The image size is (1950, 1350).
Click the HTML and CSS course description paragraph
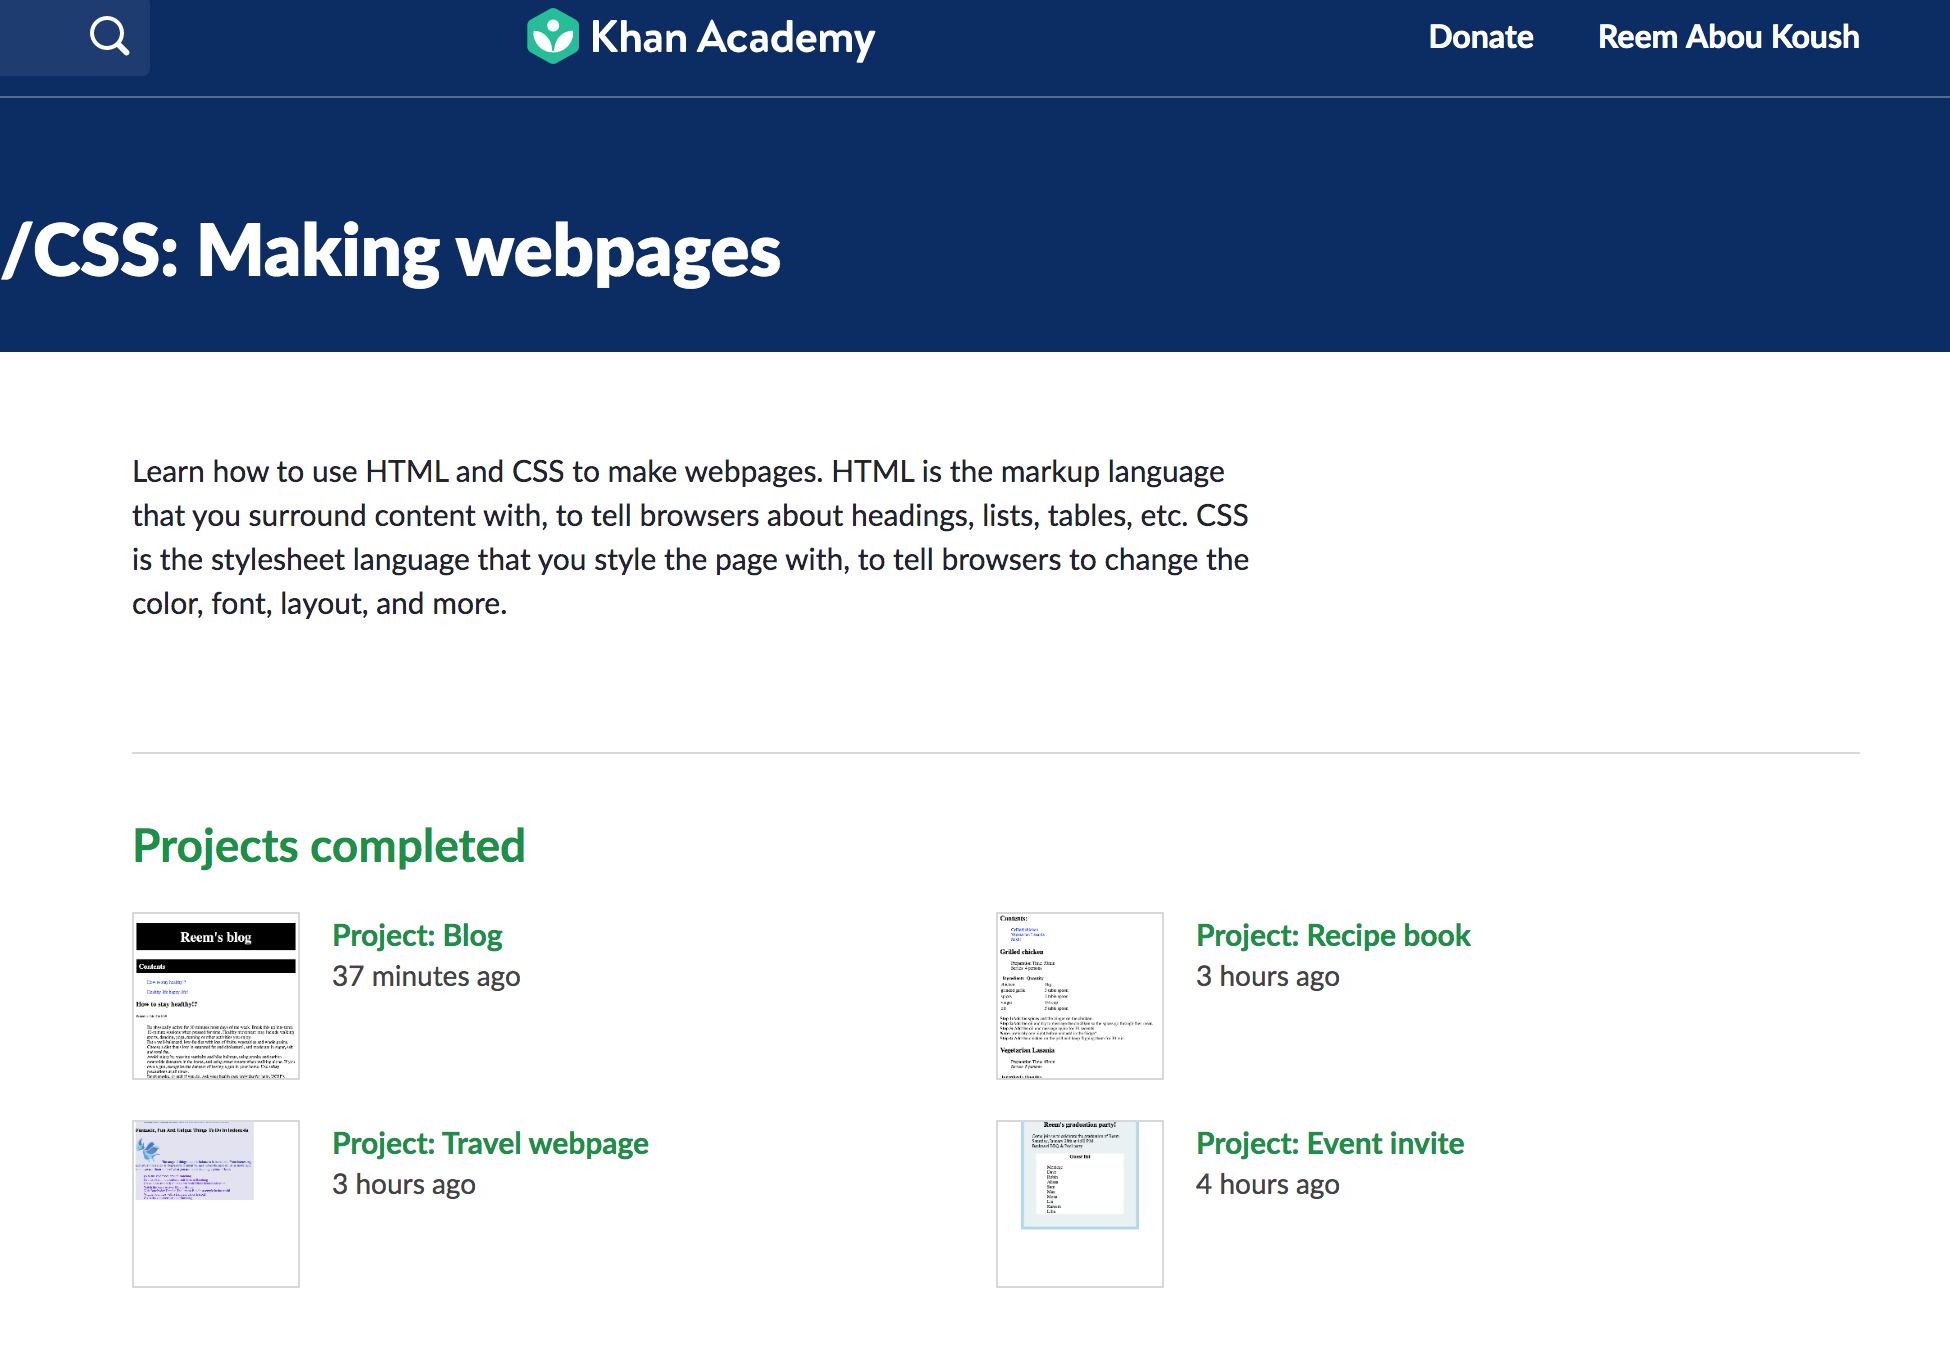(x=690, y=537)
